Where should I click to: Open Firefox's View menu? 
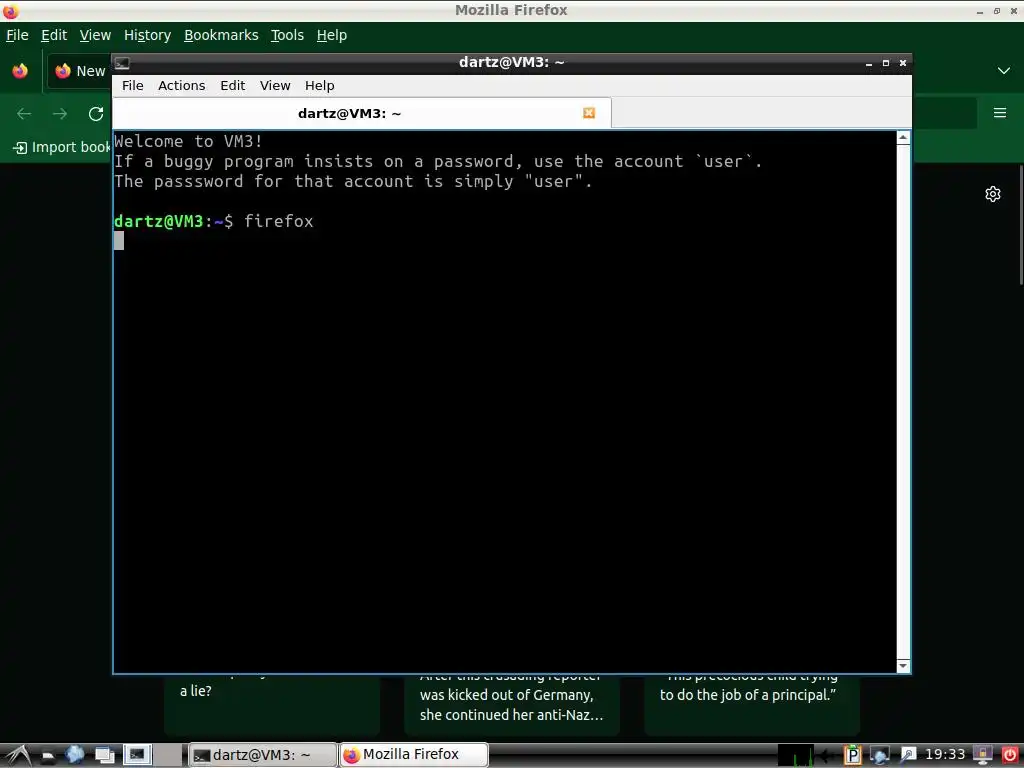coord(95,35)
